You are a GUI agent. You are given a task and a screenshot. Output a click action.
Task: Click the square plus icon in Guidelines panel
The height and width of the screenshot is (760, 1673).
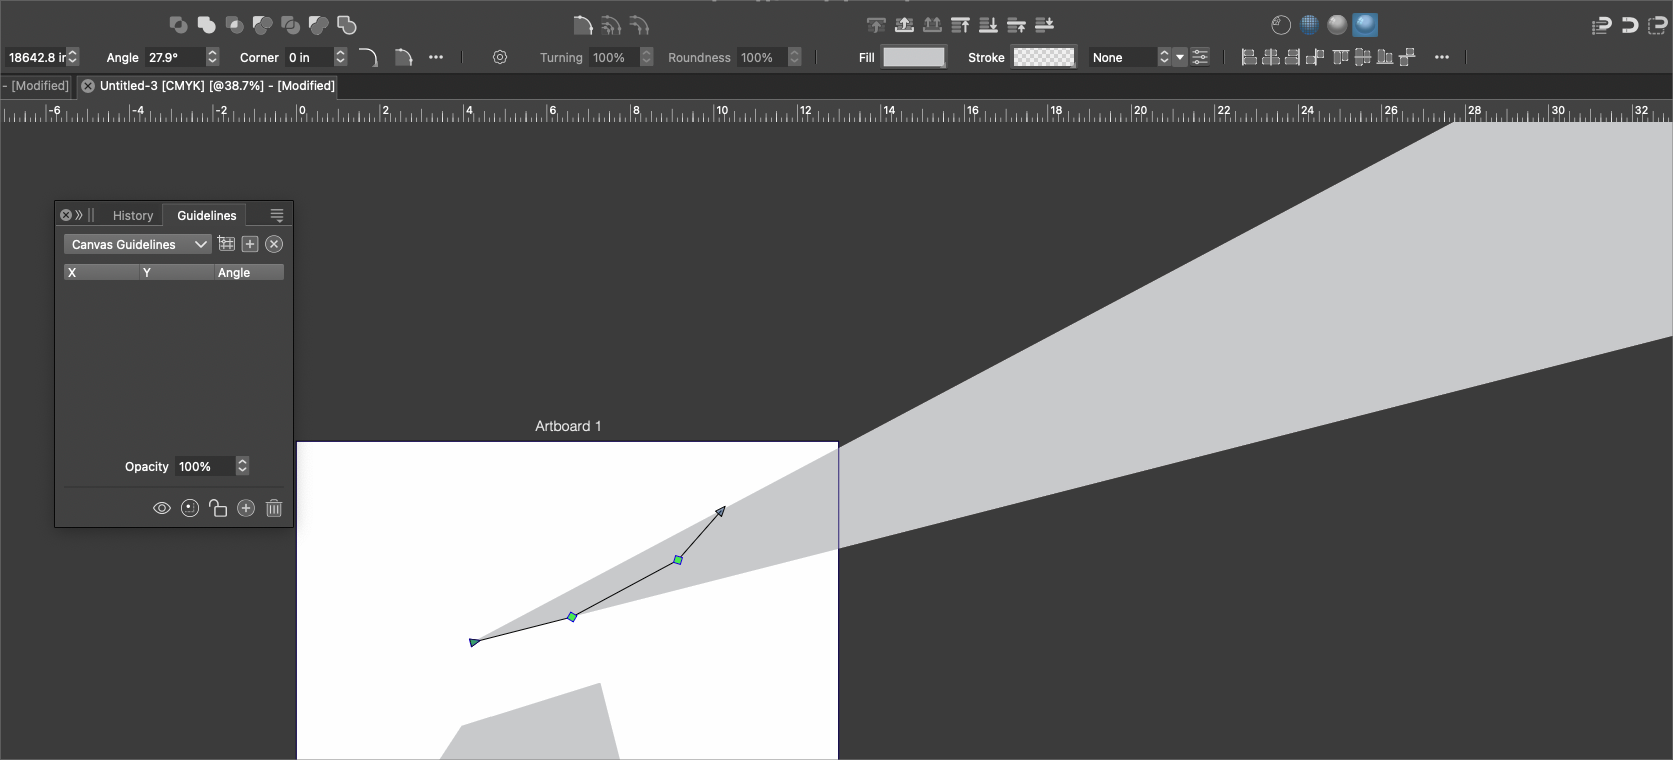coord(250,244)
